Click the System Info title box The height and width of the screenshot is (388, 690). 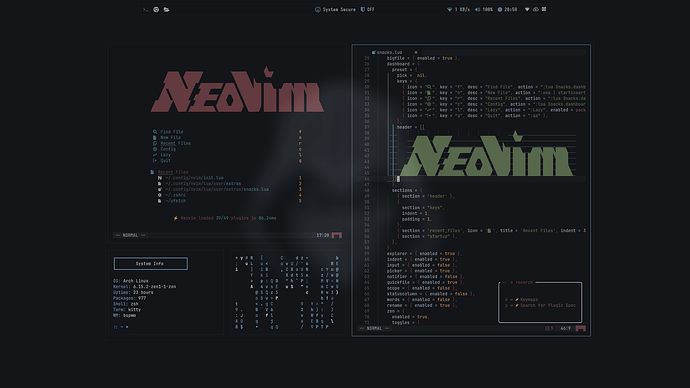pyautogui.click(x=150, y=264)
